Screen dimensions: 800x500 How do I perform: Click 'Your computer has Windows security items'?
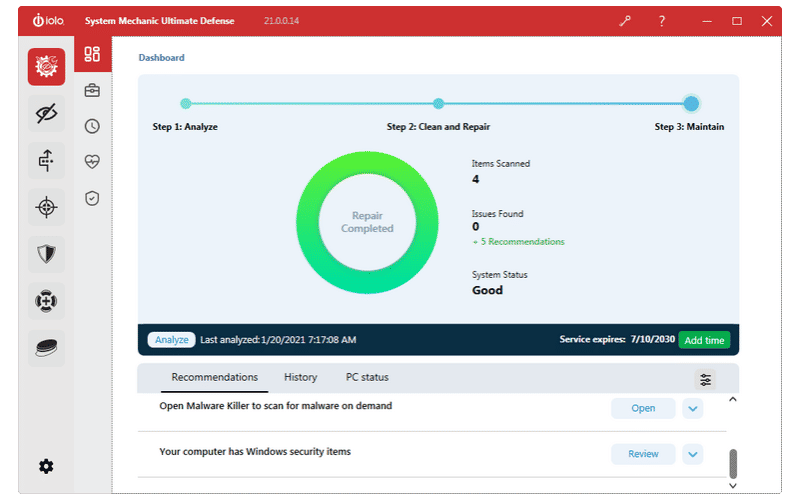(255, 452)
